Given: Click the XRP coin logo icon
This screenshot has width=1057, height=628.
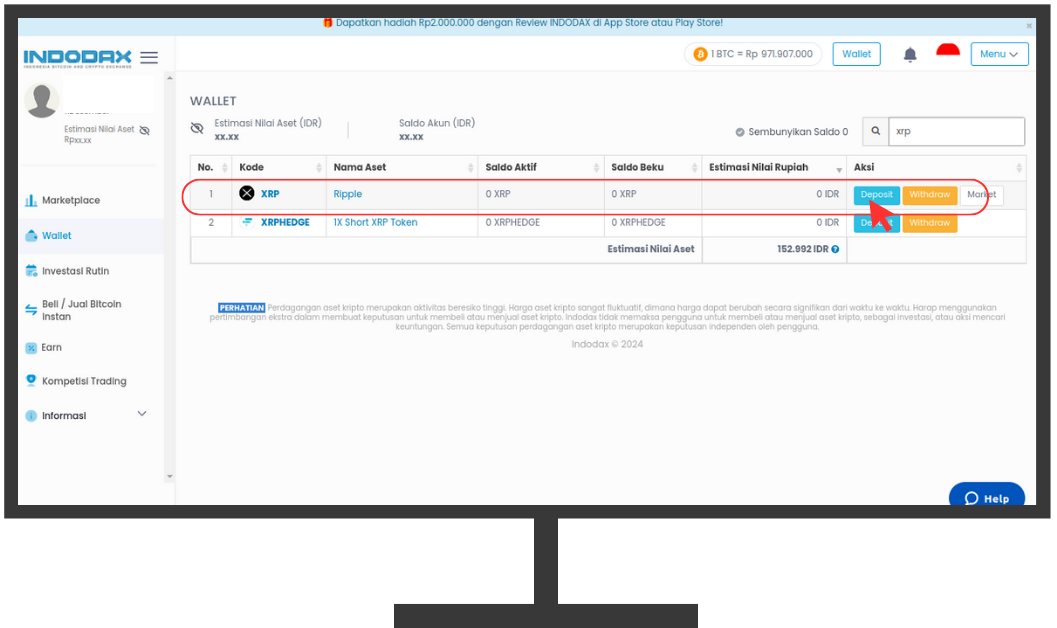Looking at the screenshot, I should coord(247,194).
